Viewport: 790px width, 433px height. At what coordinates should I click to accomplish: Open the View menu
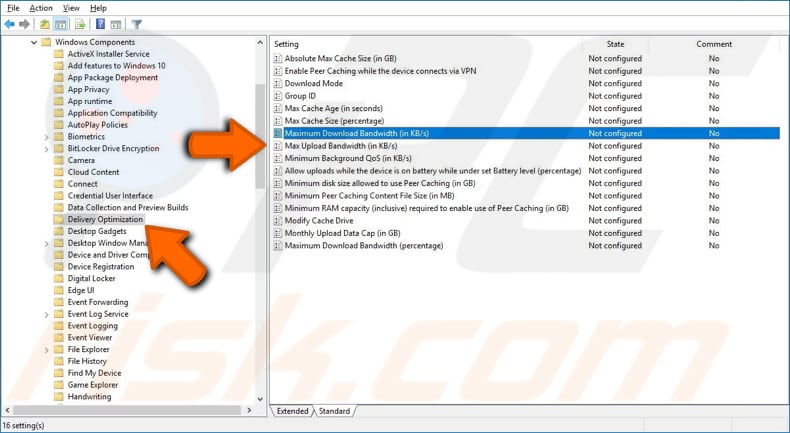point(71,8)
